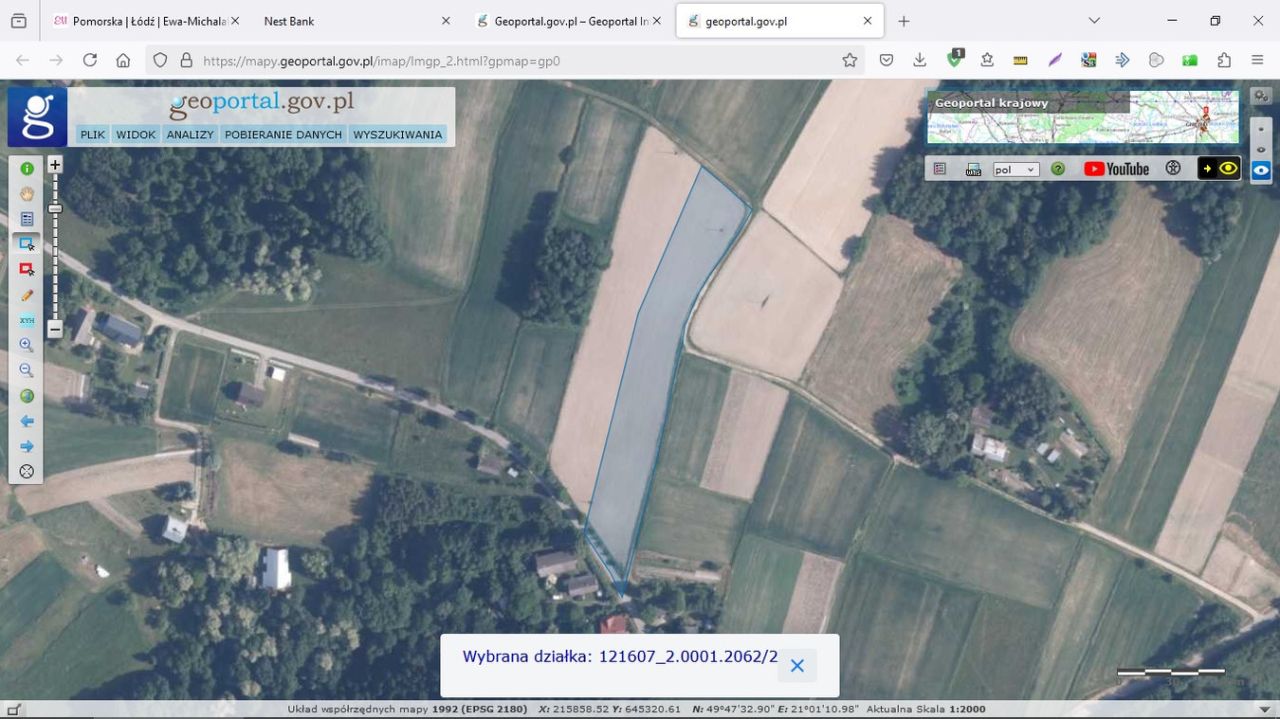Switch to the Nest Bank tab

tap(288, 20)
